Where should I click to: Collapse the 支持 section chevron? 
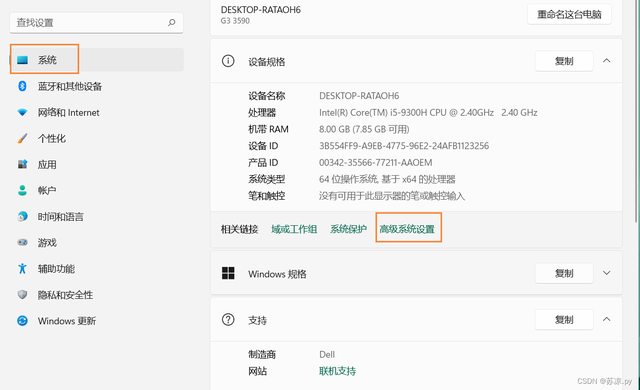(x=607, y=319)
